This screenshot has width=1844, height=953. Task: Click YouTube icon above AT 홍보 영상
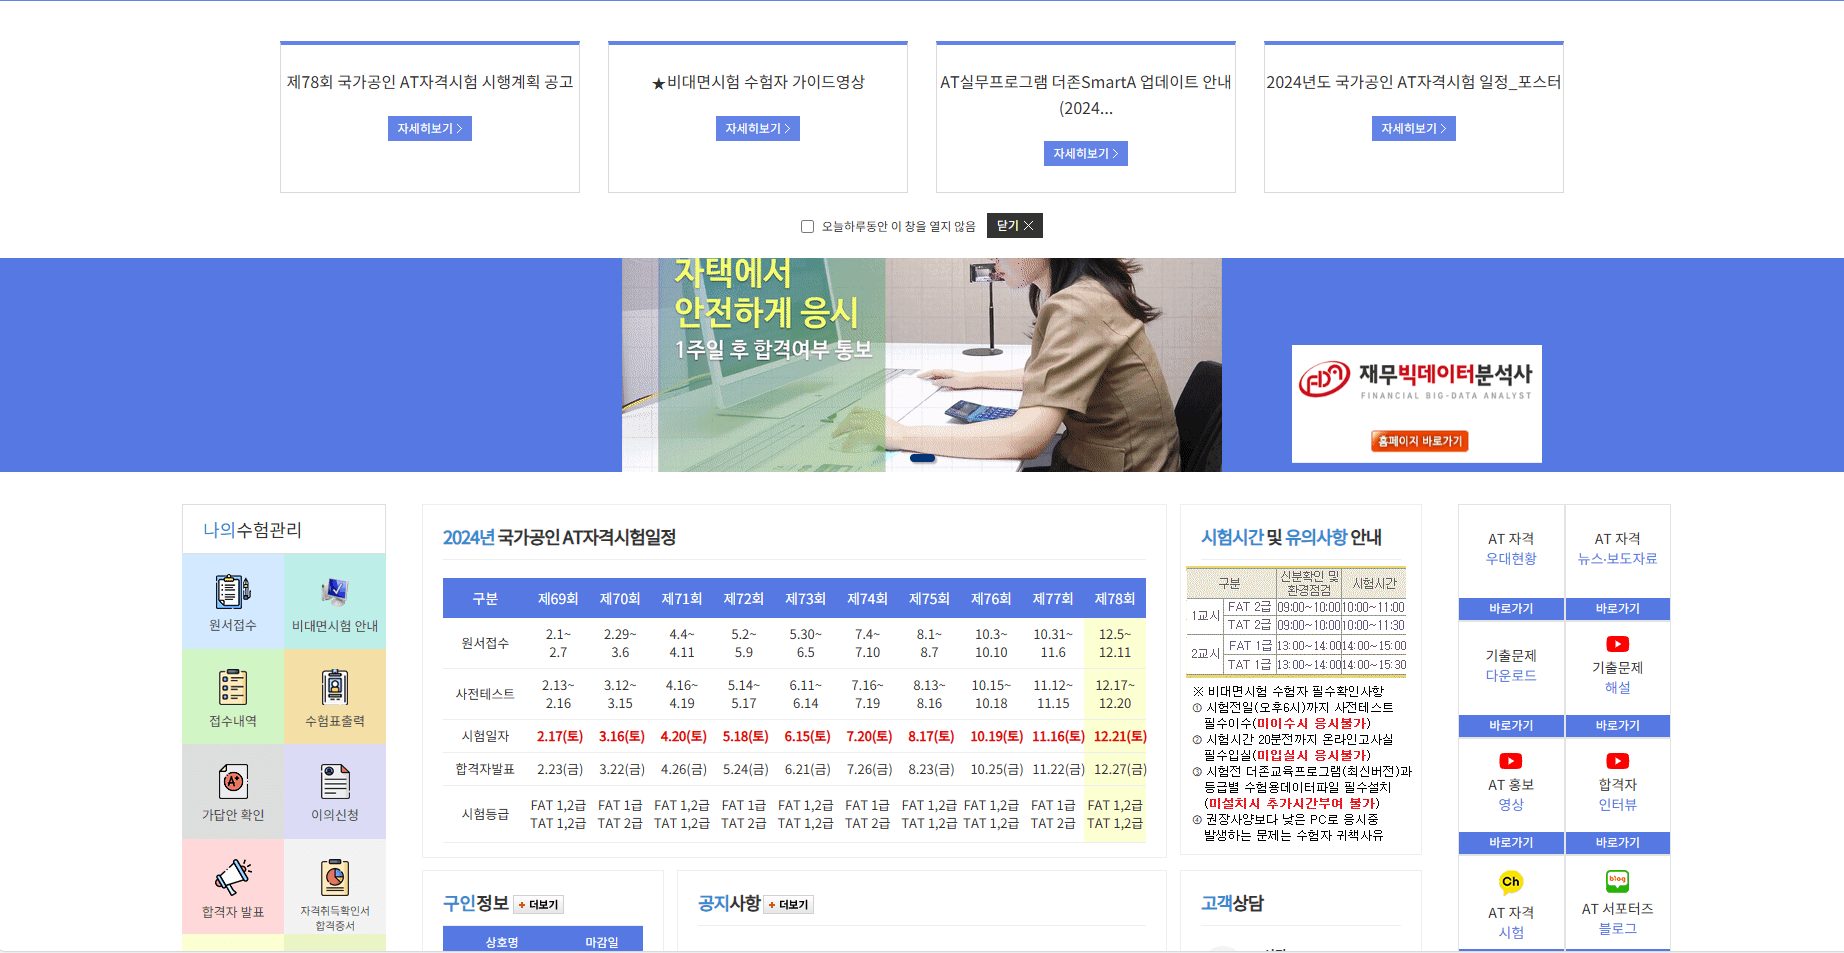1510,761
